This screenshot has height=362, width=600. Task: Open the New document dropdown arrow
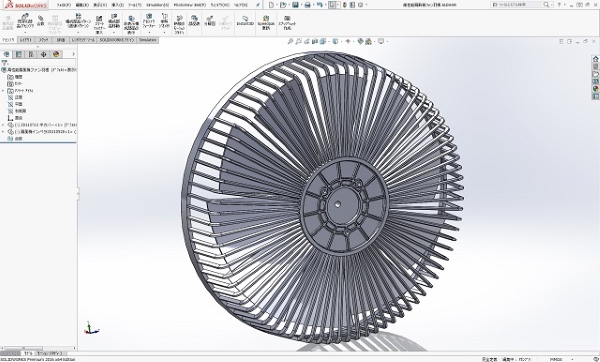277,5
